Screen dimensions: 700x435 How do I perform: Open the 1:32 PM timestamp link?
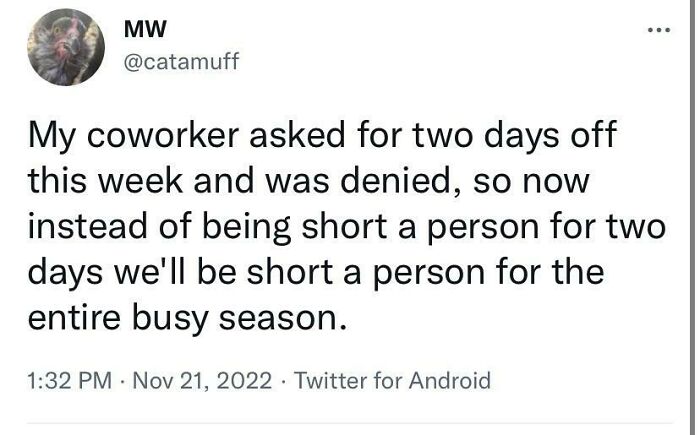coord(70,381)
